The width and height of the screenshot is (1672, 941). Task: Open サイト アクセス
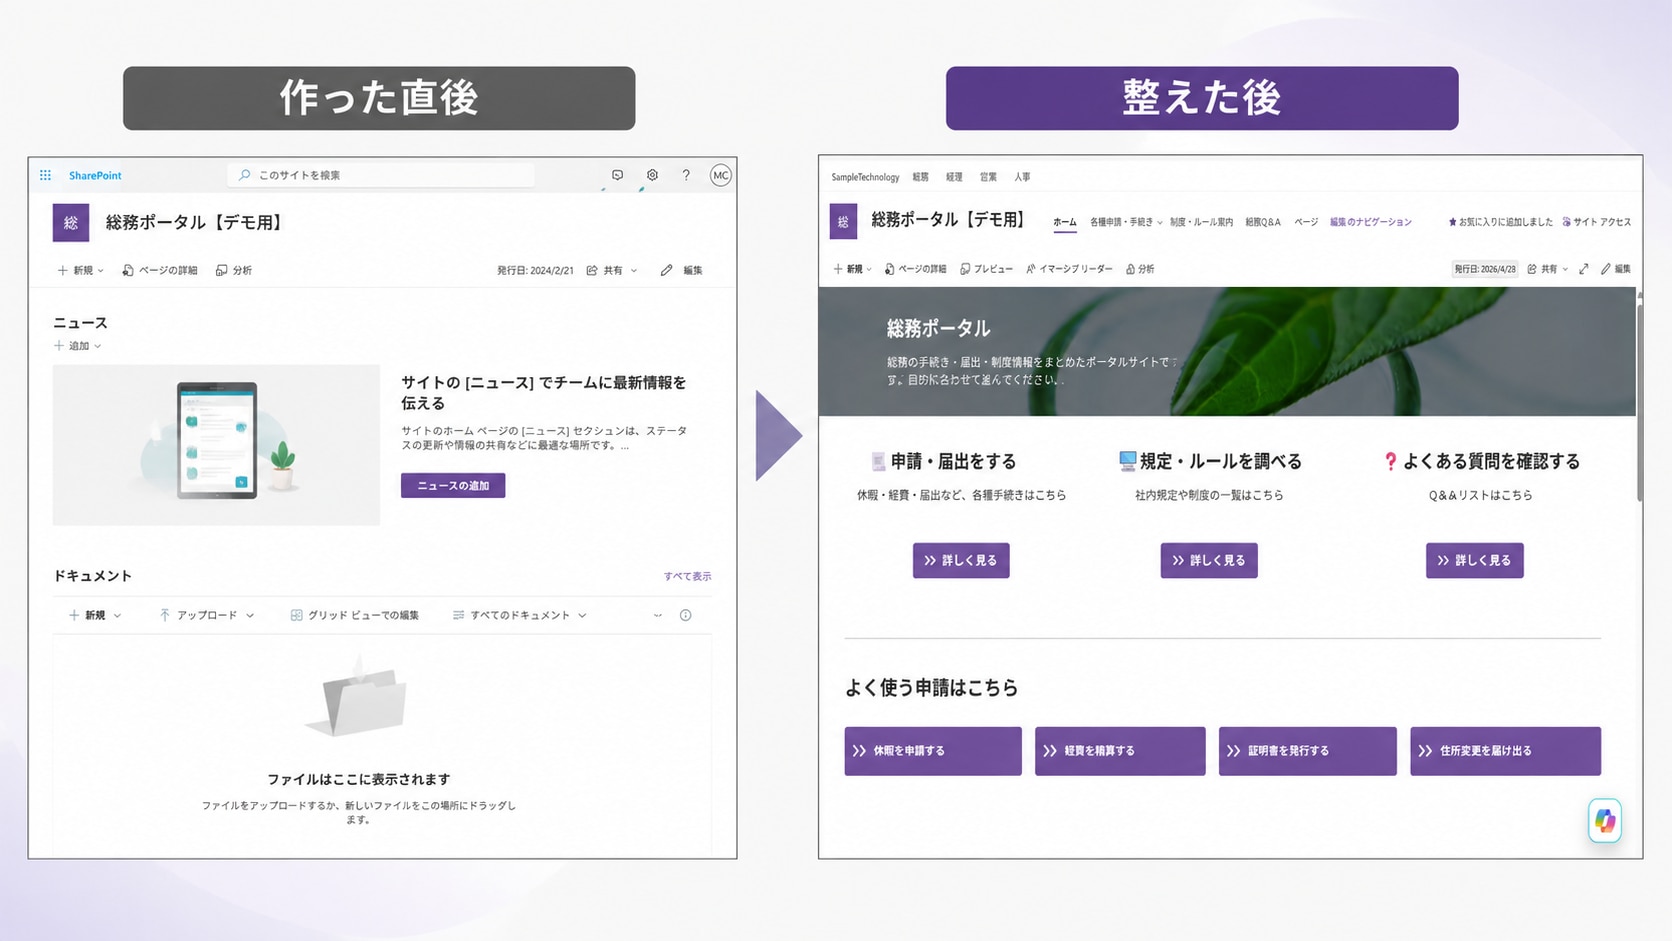pos(1597,222)
